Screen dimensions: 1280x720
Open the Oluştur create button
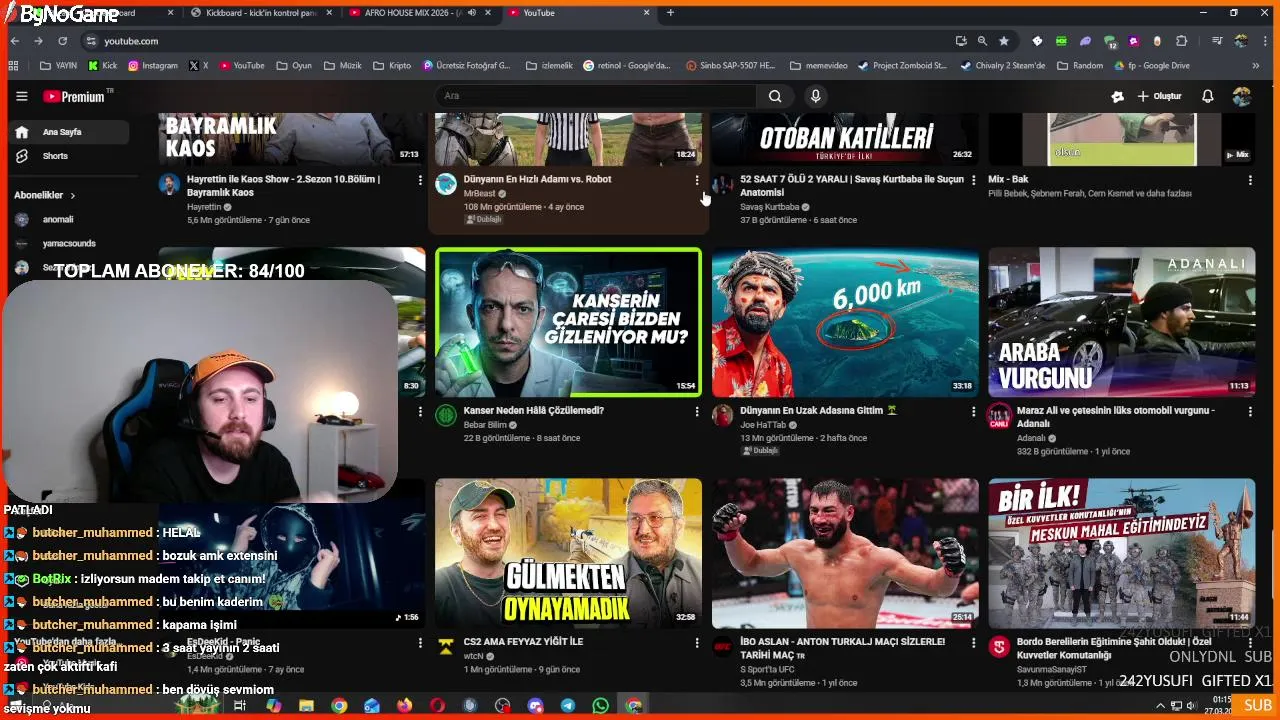coord(1159,96)
